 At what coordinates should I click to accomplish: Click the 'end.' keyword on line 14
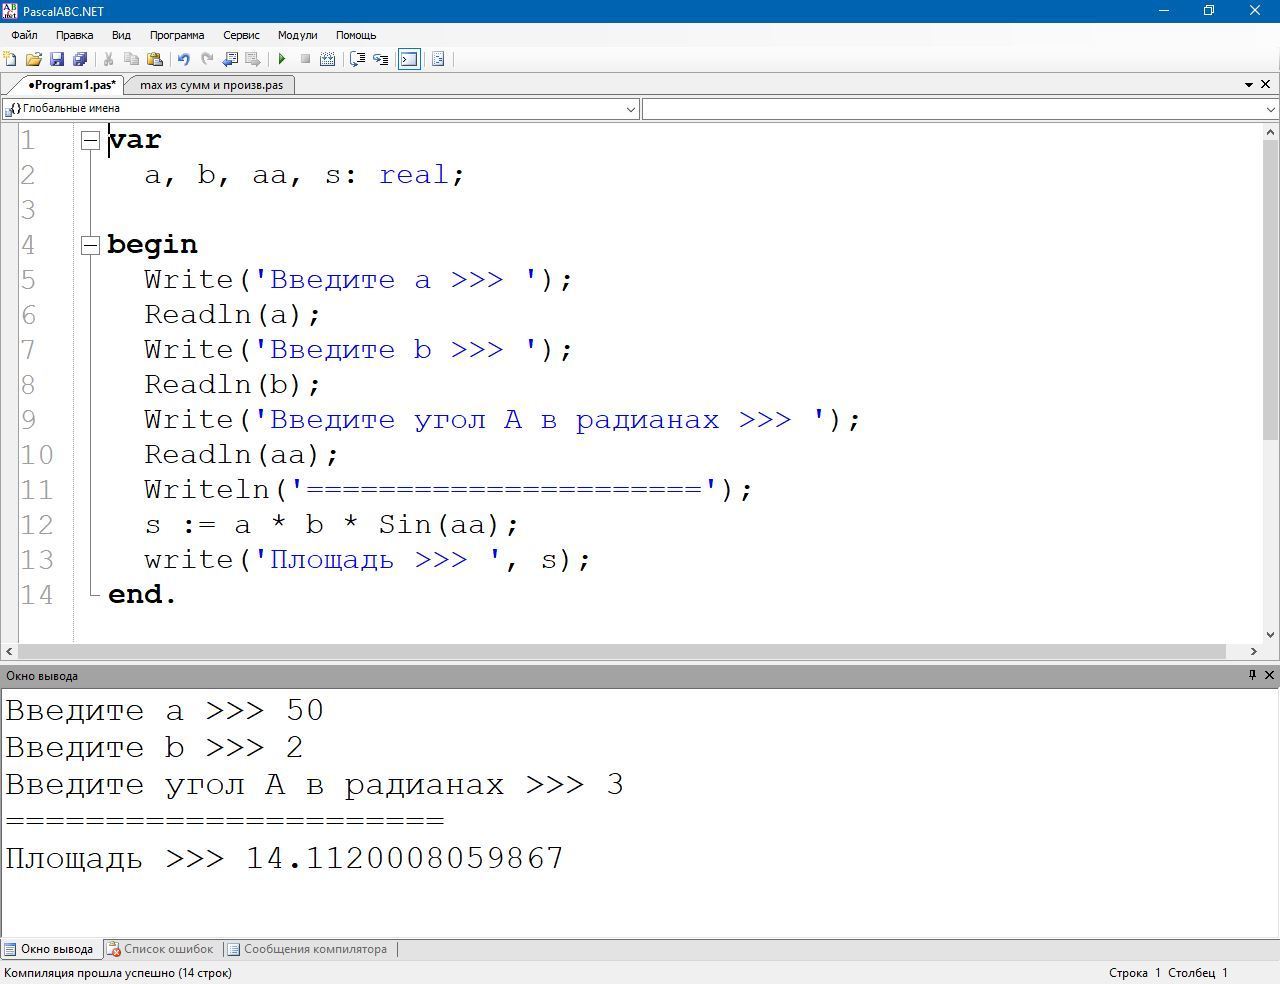coord(142,595)
